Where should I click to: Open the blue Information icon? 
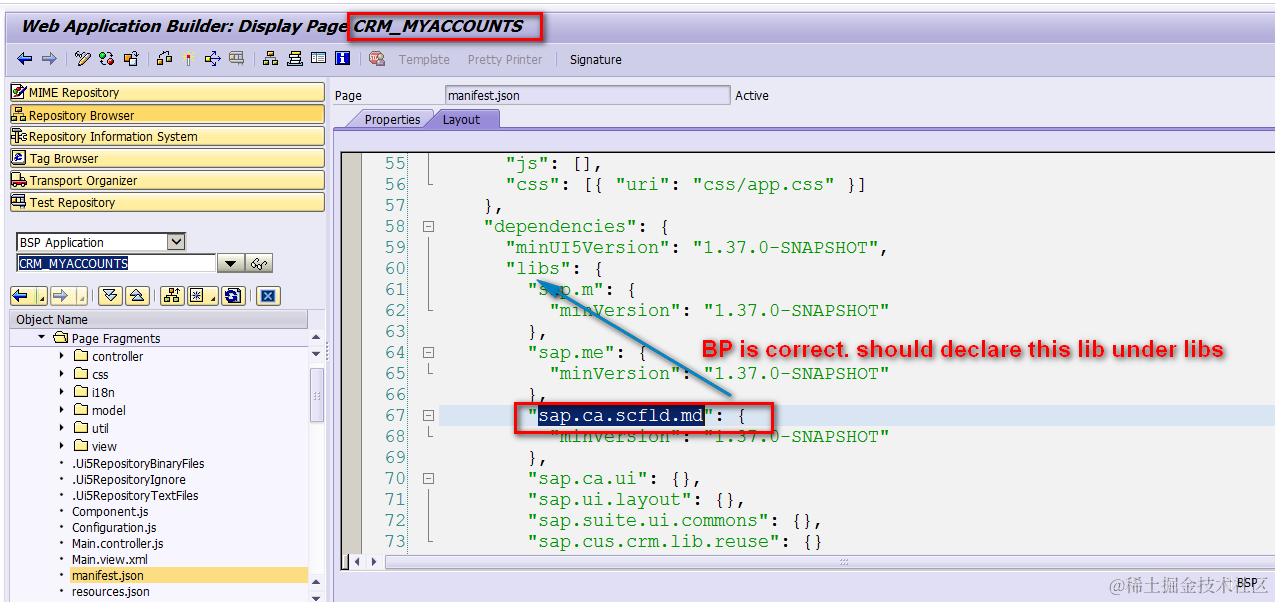point(342,59)
